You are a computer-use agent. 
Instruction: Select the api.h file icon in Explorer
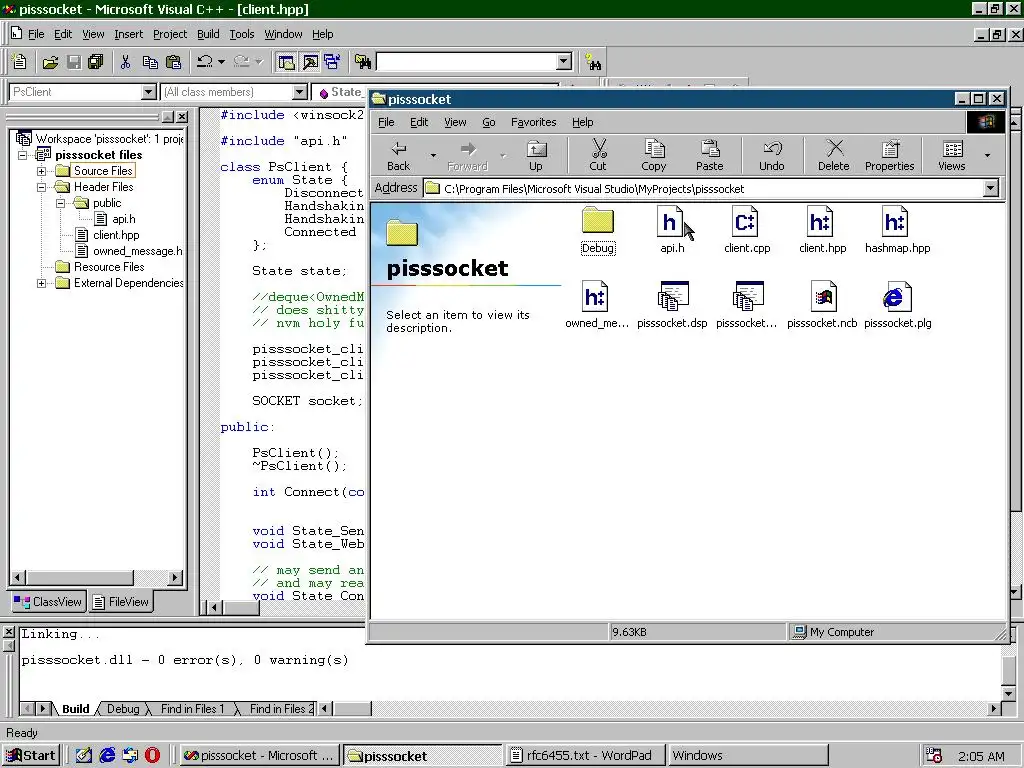click(671, 231)
